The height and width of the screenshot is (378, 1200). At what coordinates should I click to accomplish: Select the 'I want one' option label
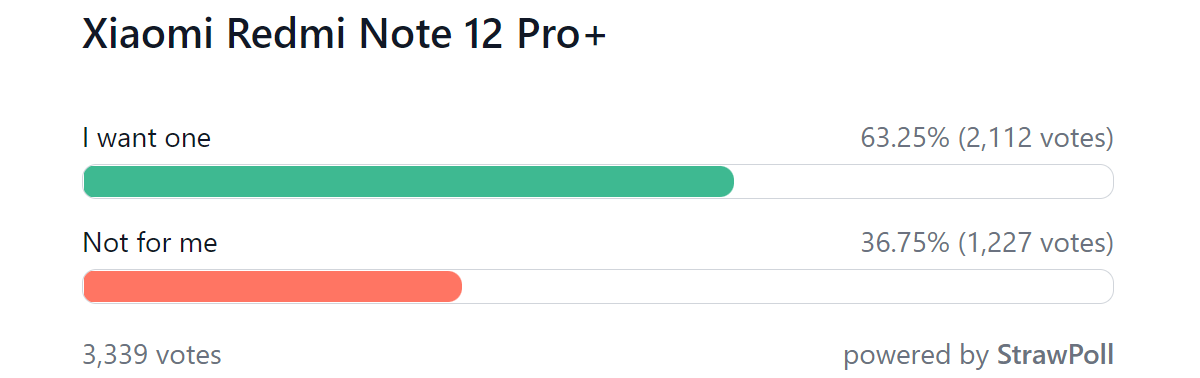(147, 138)
